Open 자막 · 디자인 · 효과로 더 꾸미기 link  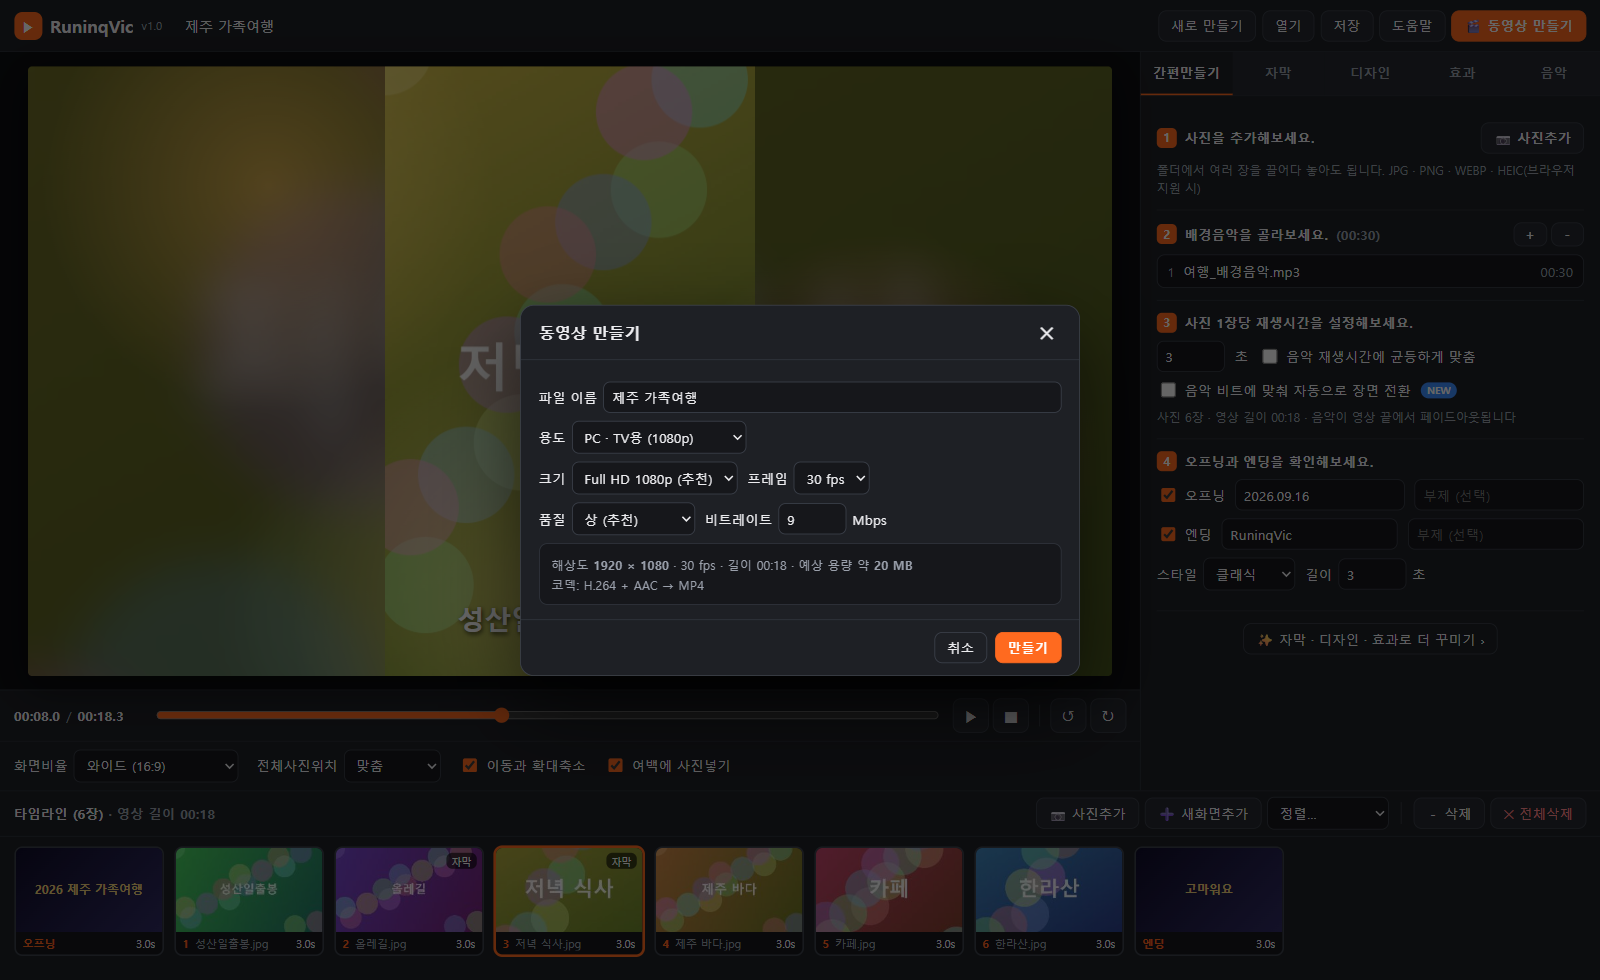(x=1370, y=640)
